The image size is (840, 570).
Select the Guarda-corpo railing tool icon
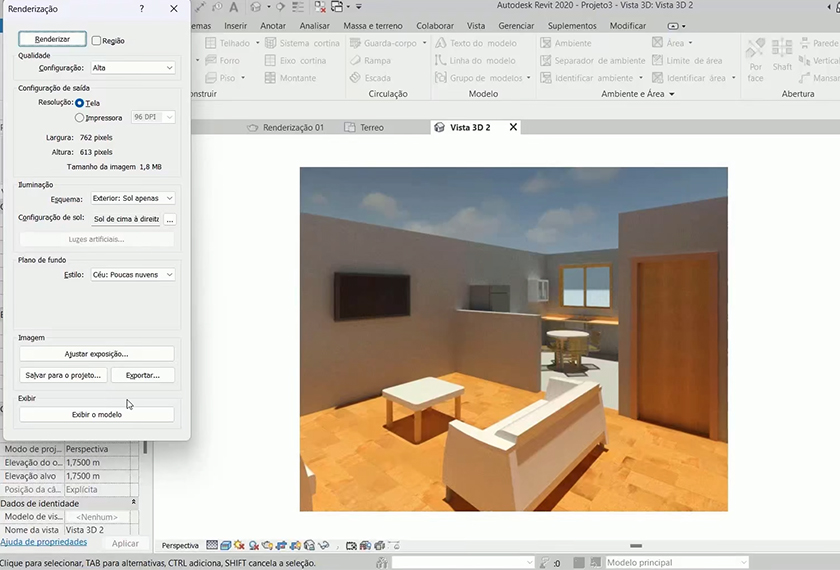(356, 44)
